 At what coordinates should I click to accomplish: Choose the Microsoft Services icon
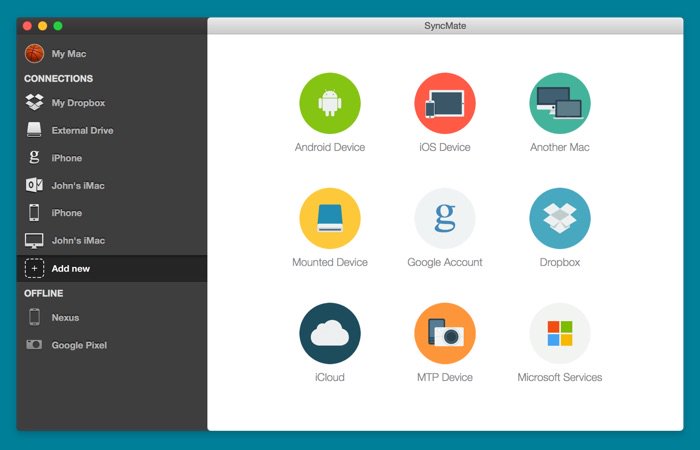click(x=560, y=333)
